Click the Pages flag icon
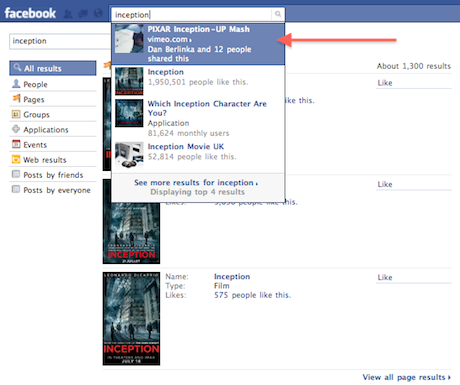Image resolution: width=460 pixels, height=385 pixels. tap(16, 99)
